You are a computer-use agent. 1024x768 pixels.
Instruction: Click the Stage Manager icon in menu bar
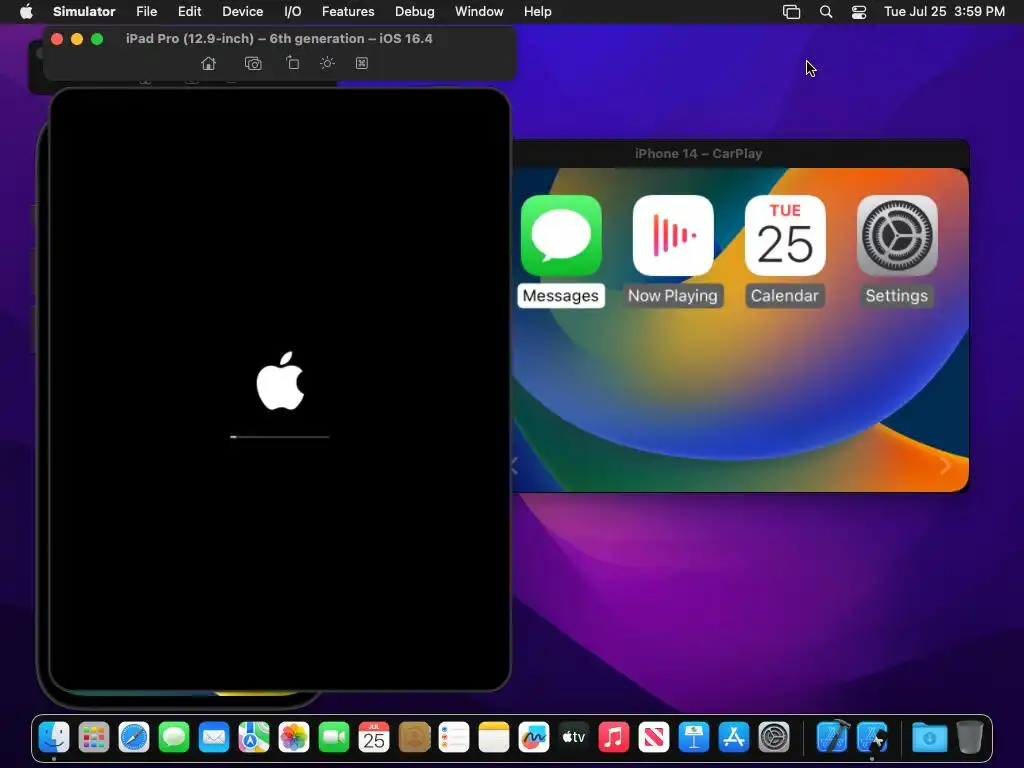(x=792, y=12)
